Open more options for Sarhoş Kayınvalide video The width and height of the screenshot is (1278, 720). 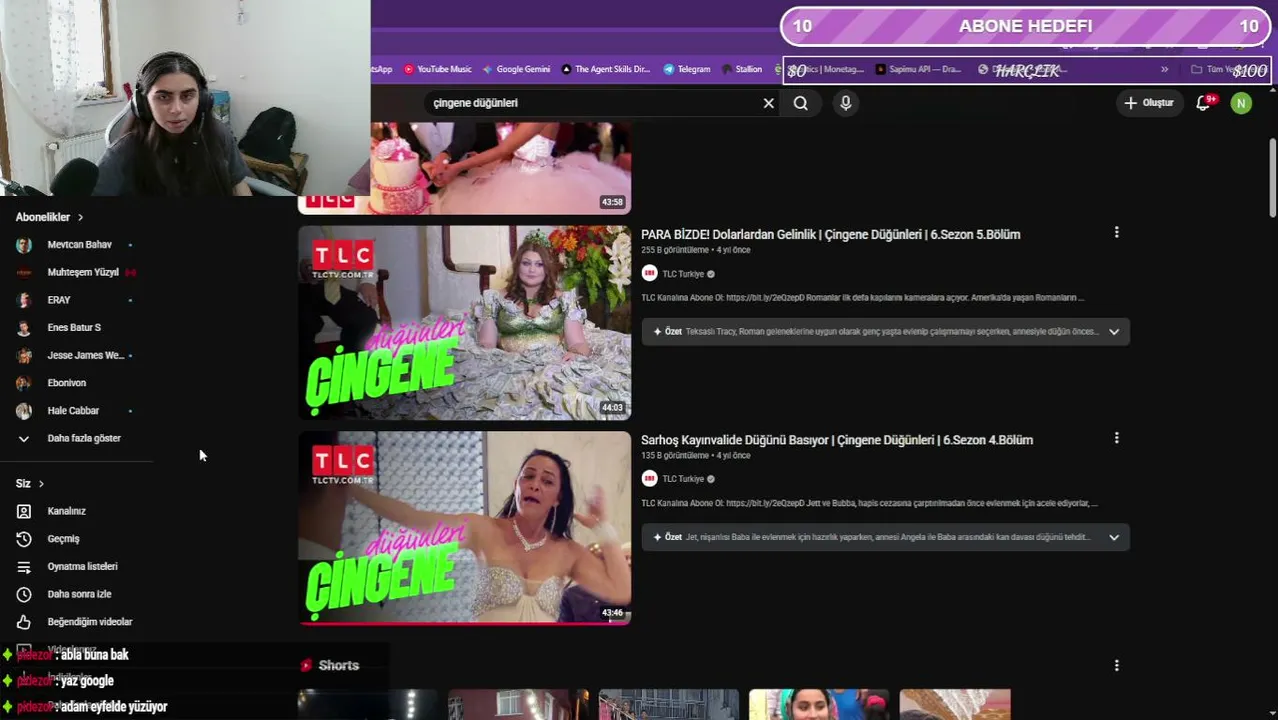pyautogui.click(x=1116, y=438)
